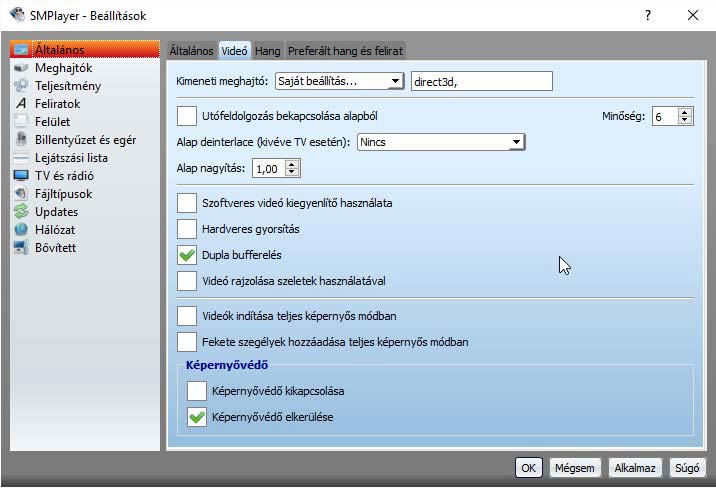Image resolution: width=716 pixels, height=488 pixels.
Task: Select Lejátszási lista category
Action: point(85,157)
